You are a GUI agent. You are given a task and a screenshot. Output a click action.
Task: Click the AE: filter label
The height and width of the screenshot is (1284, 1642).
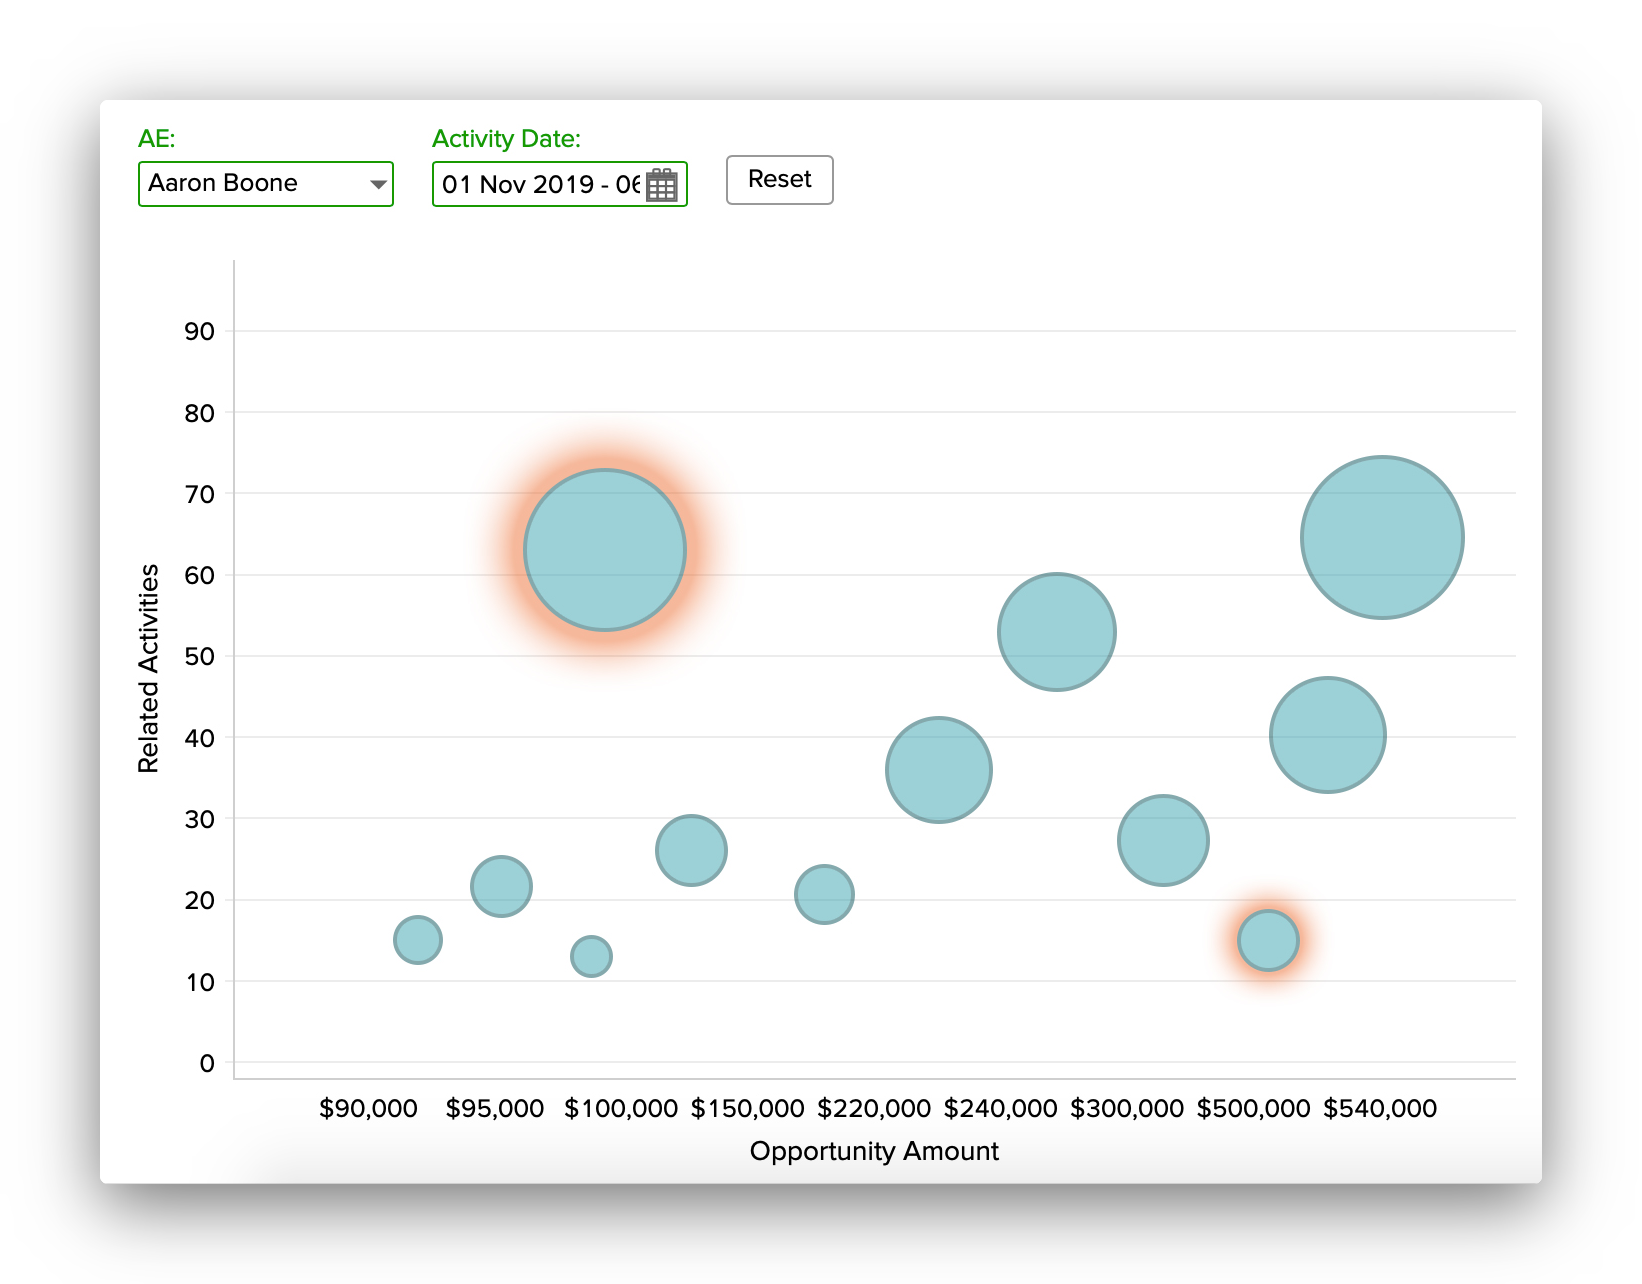(x=157, y=139)
